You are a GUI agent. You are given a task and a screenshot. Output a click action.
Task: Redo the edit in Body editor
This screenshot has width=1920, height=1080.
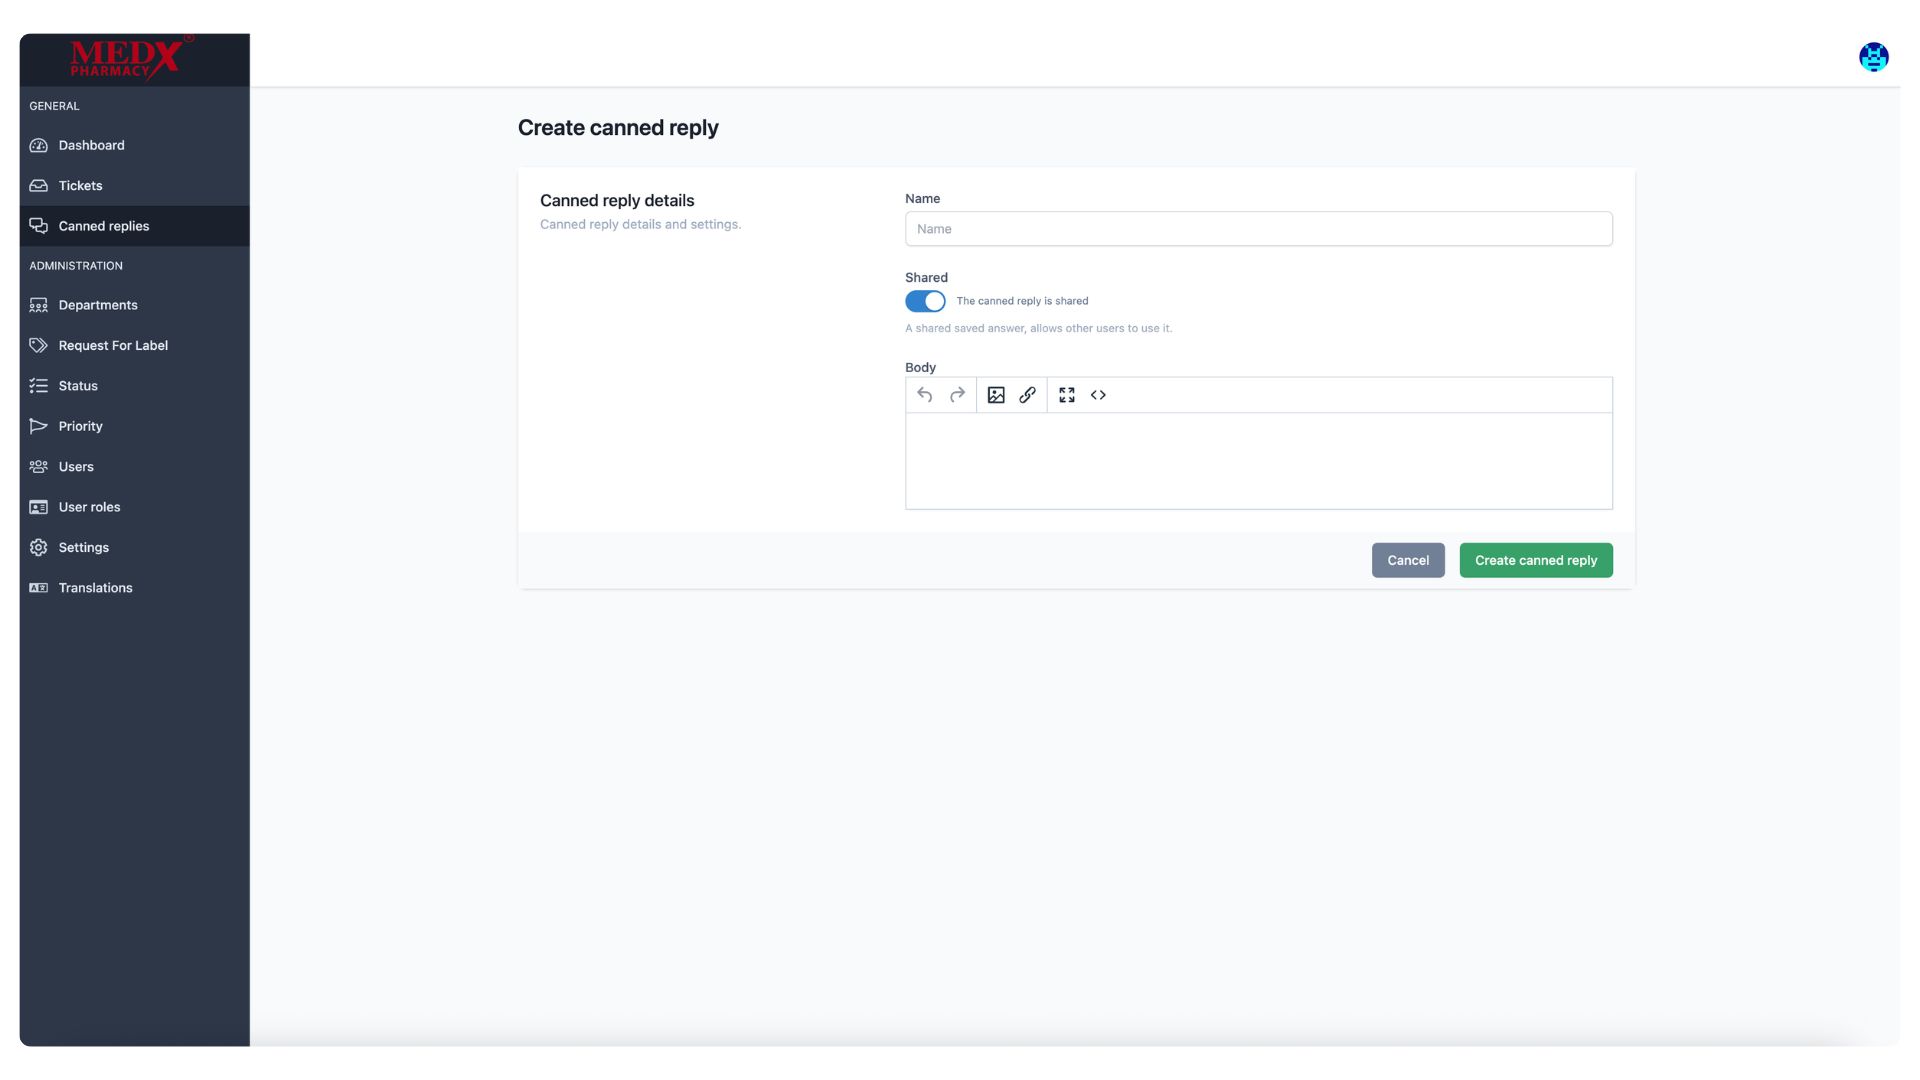coord(957,395)
